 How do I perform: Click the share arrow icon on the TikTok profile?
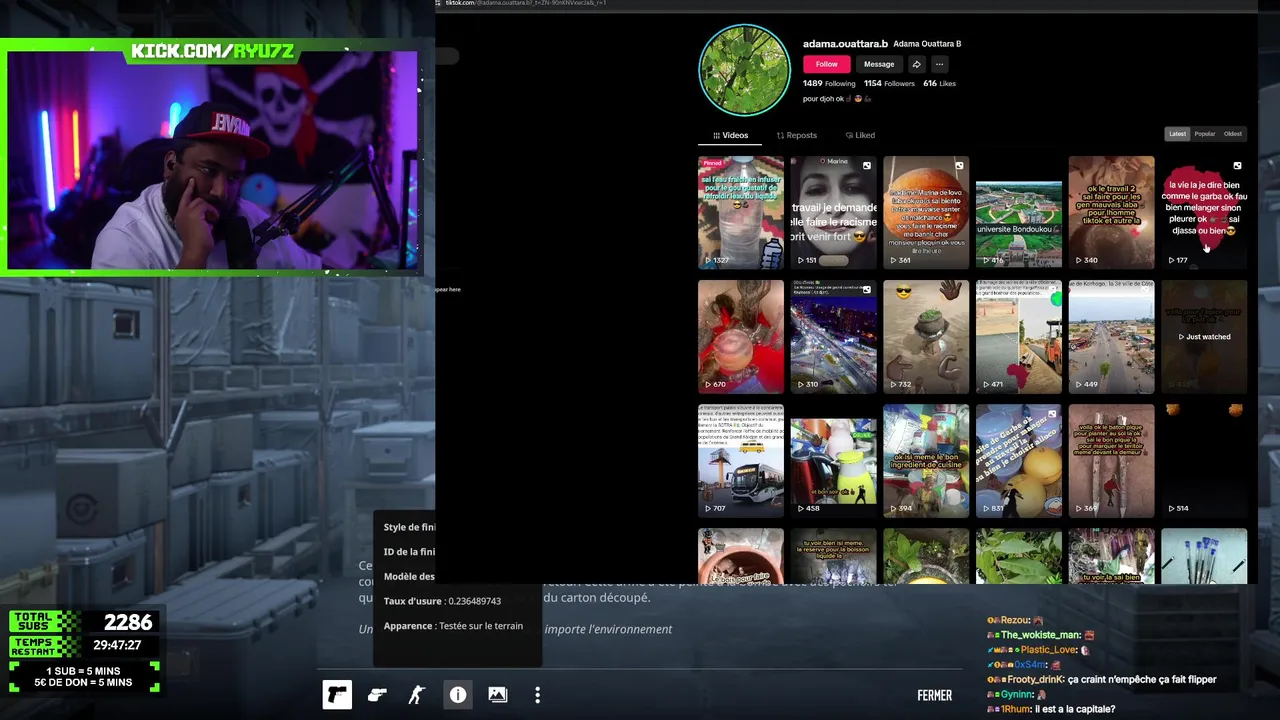(x=916, y=64)
